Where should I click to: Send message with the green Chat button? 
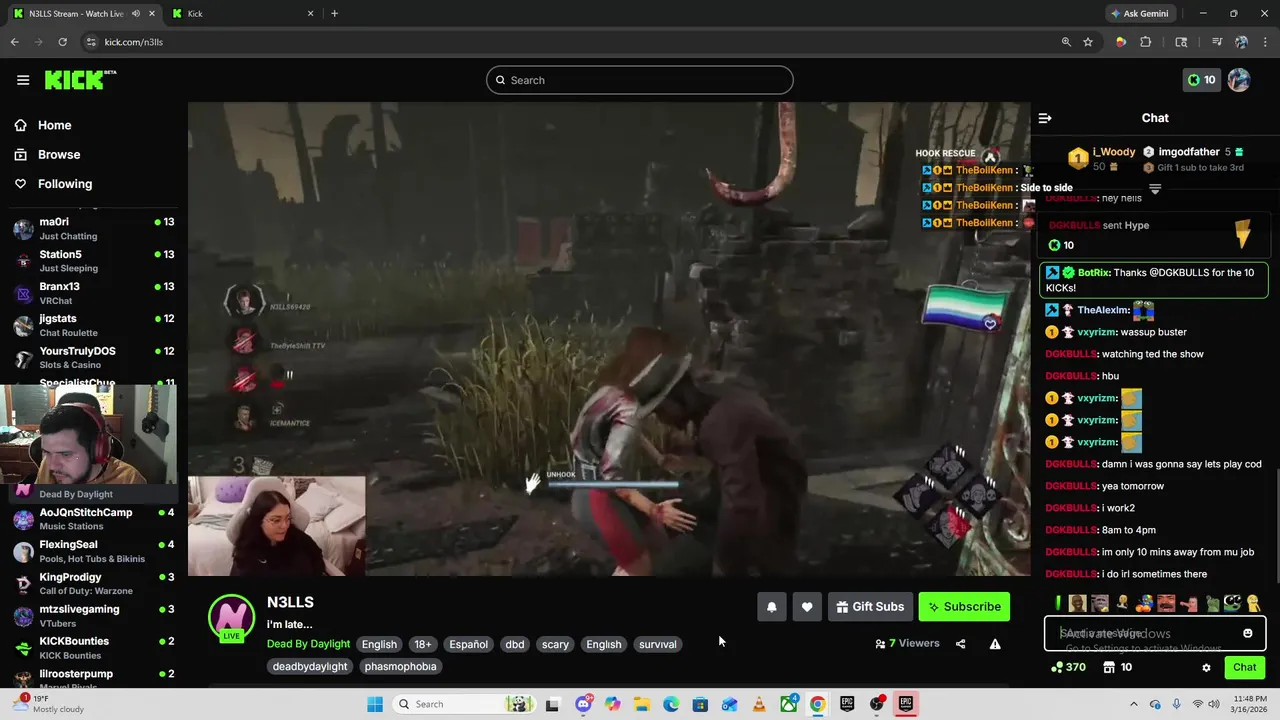[x=1244, y=667]
